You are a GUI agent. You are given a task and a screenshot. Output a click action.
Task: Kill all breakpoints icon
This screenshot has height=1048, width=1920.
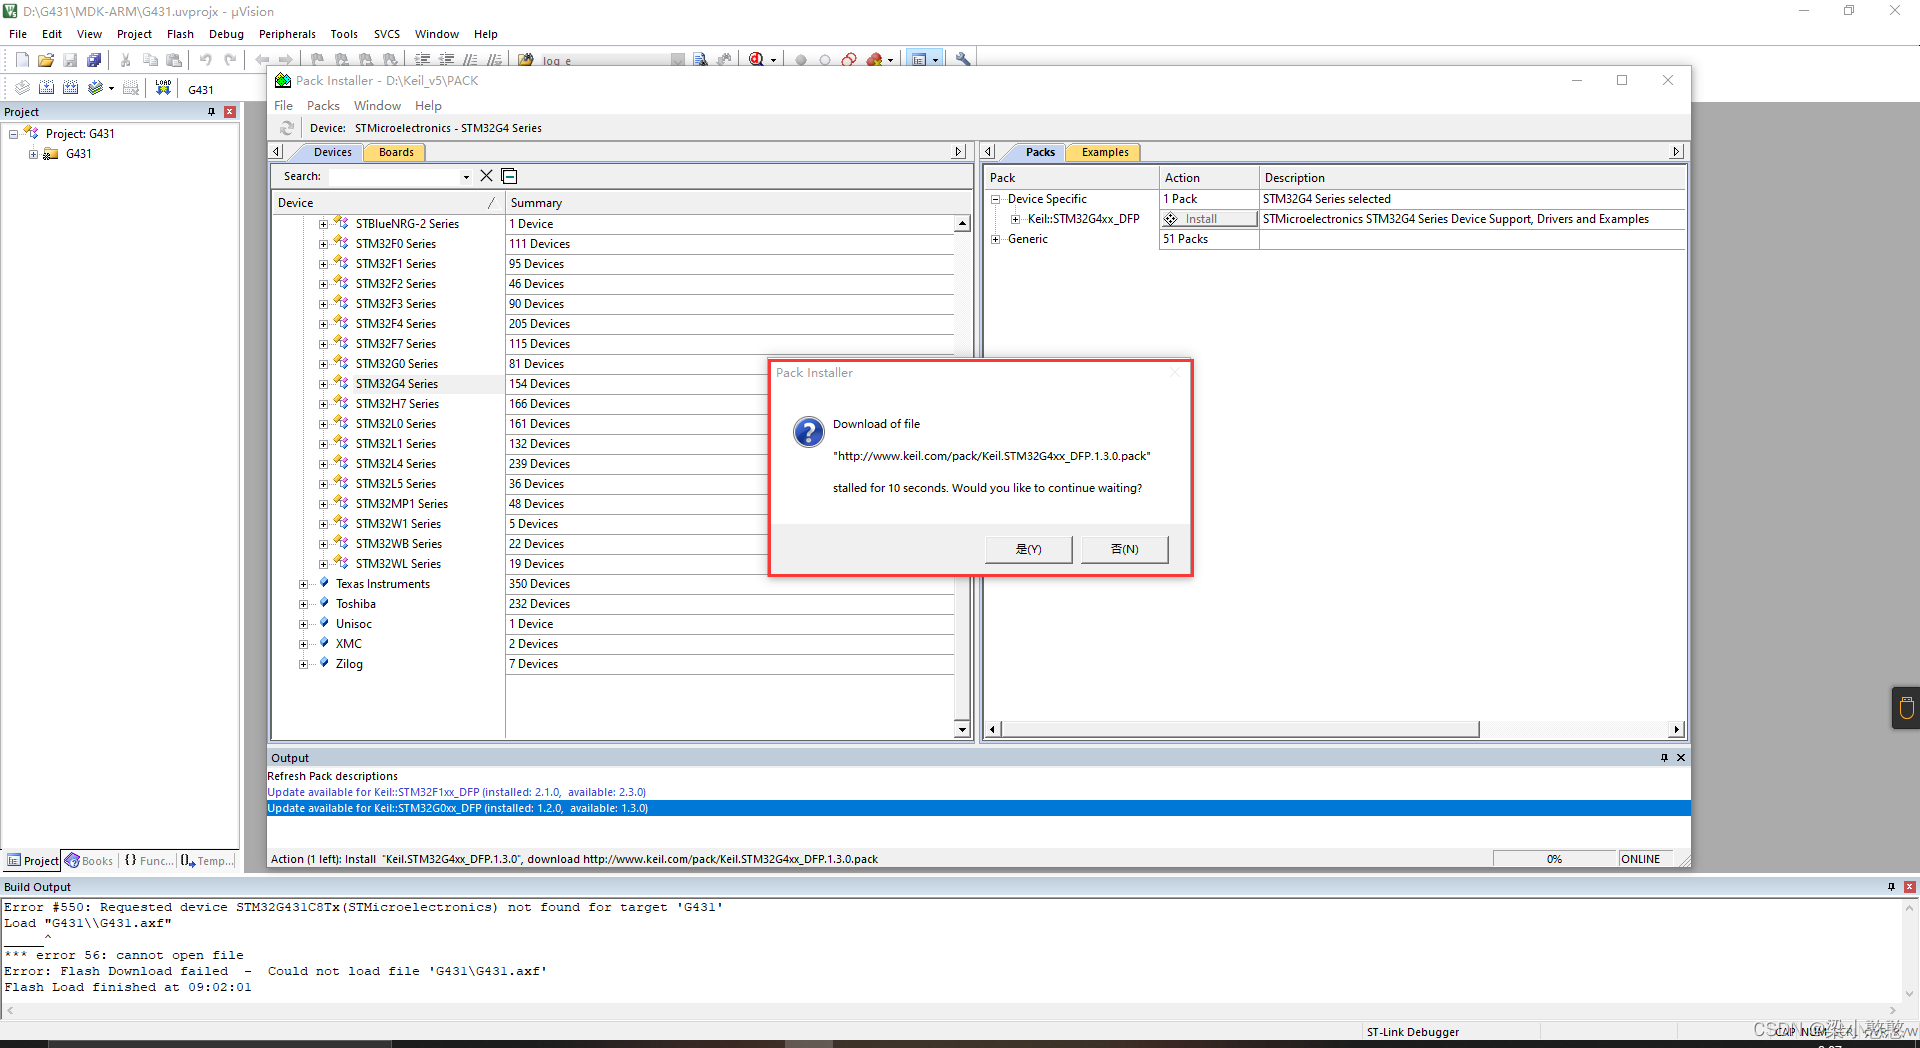[875, 60]
